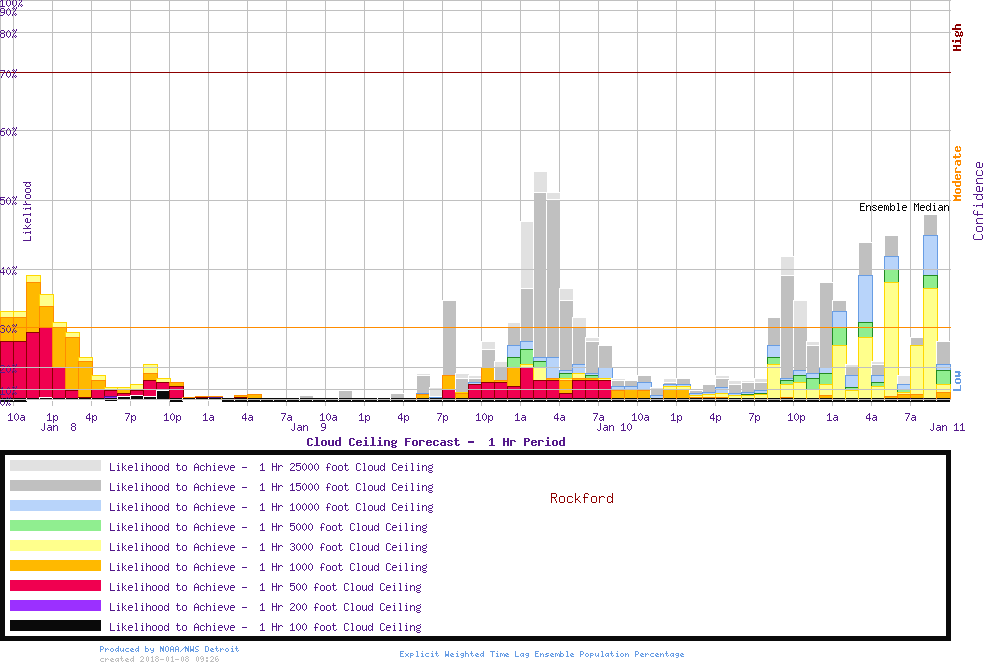1000x670 pixels.
Task: Click the light gray 25000 foot legend swatch
Action: pos(55,466)
